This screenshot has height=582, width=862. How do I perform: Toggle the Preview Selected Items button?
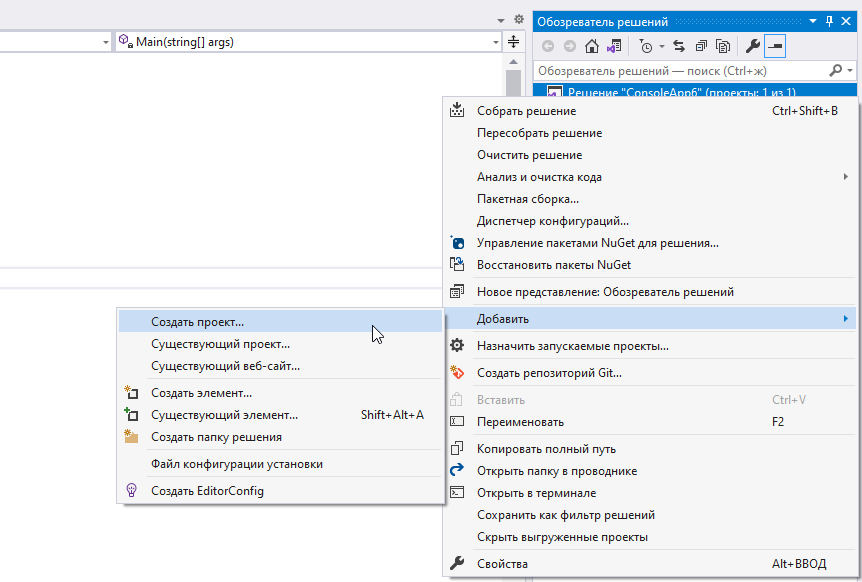point(775,46)
